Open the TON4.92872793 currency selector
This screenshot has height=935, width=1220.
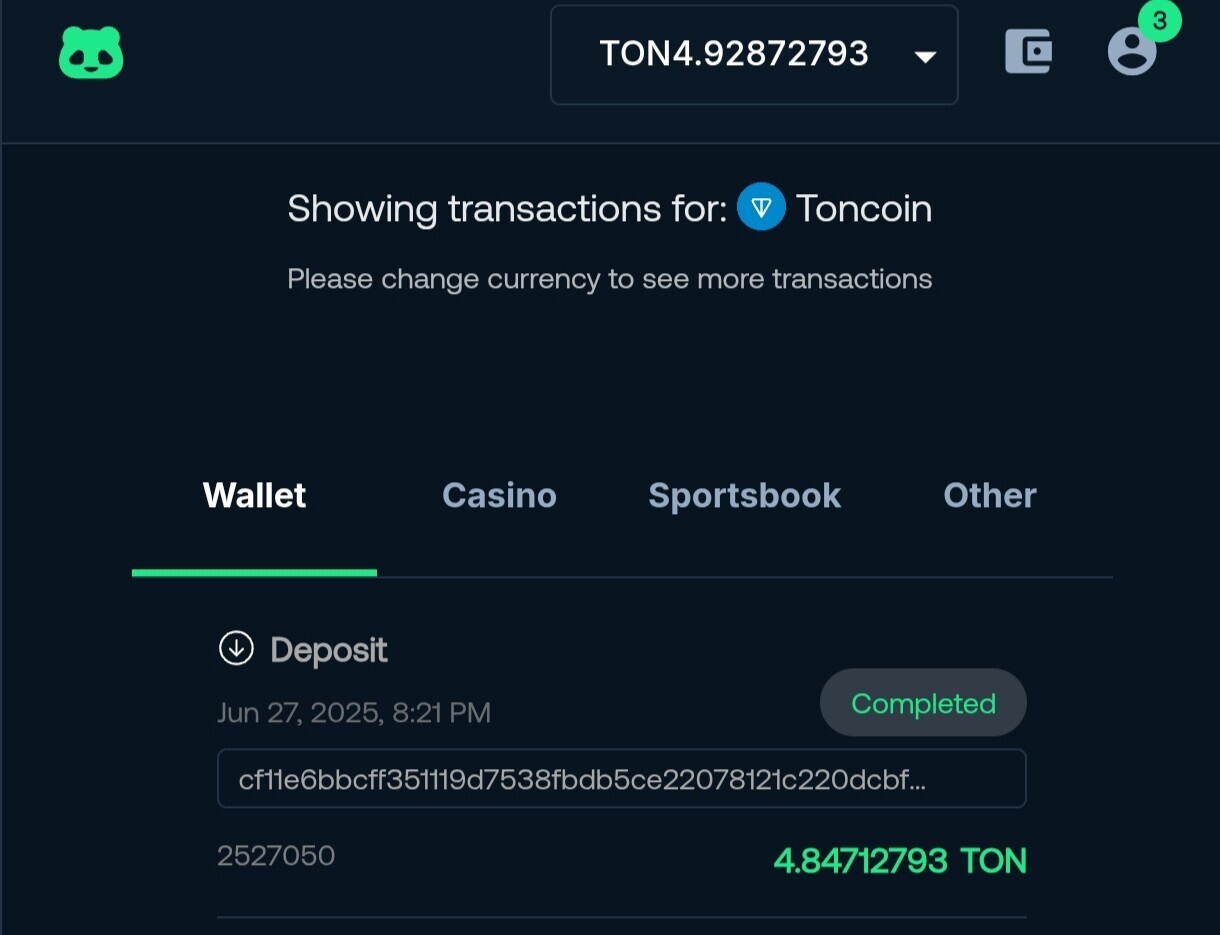(754, 55)
